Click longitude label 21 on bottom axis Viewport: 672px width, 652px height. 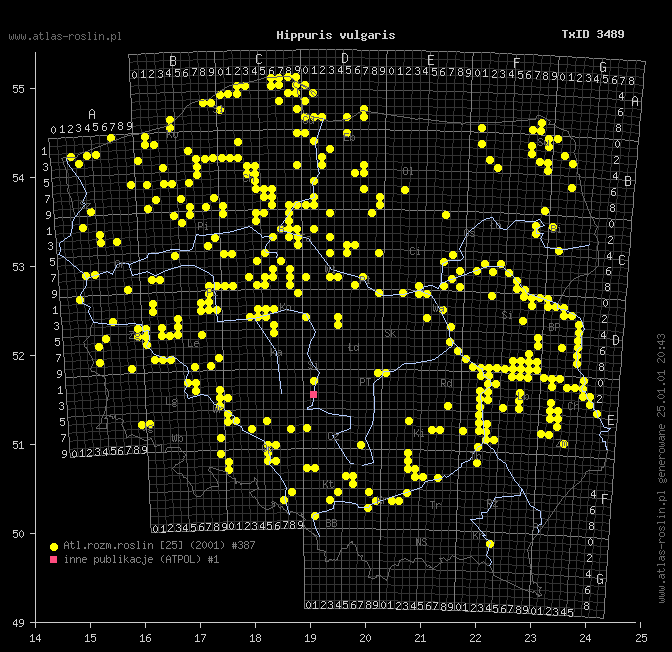tap(420, 638)
